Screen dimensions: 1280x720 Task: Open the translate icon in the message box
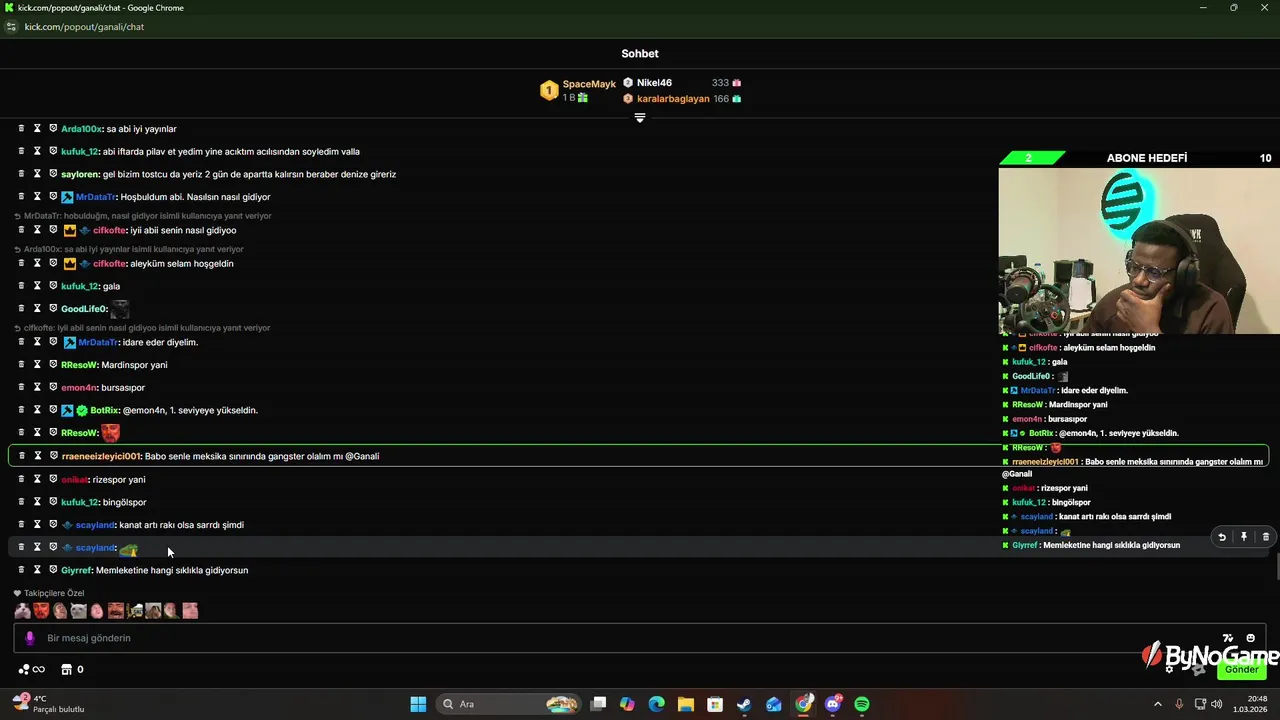tap(1228, 638)
